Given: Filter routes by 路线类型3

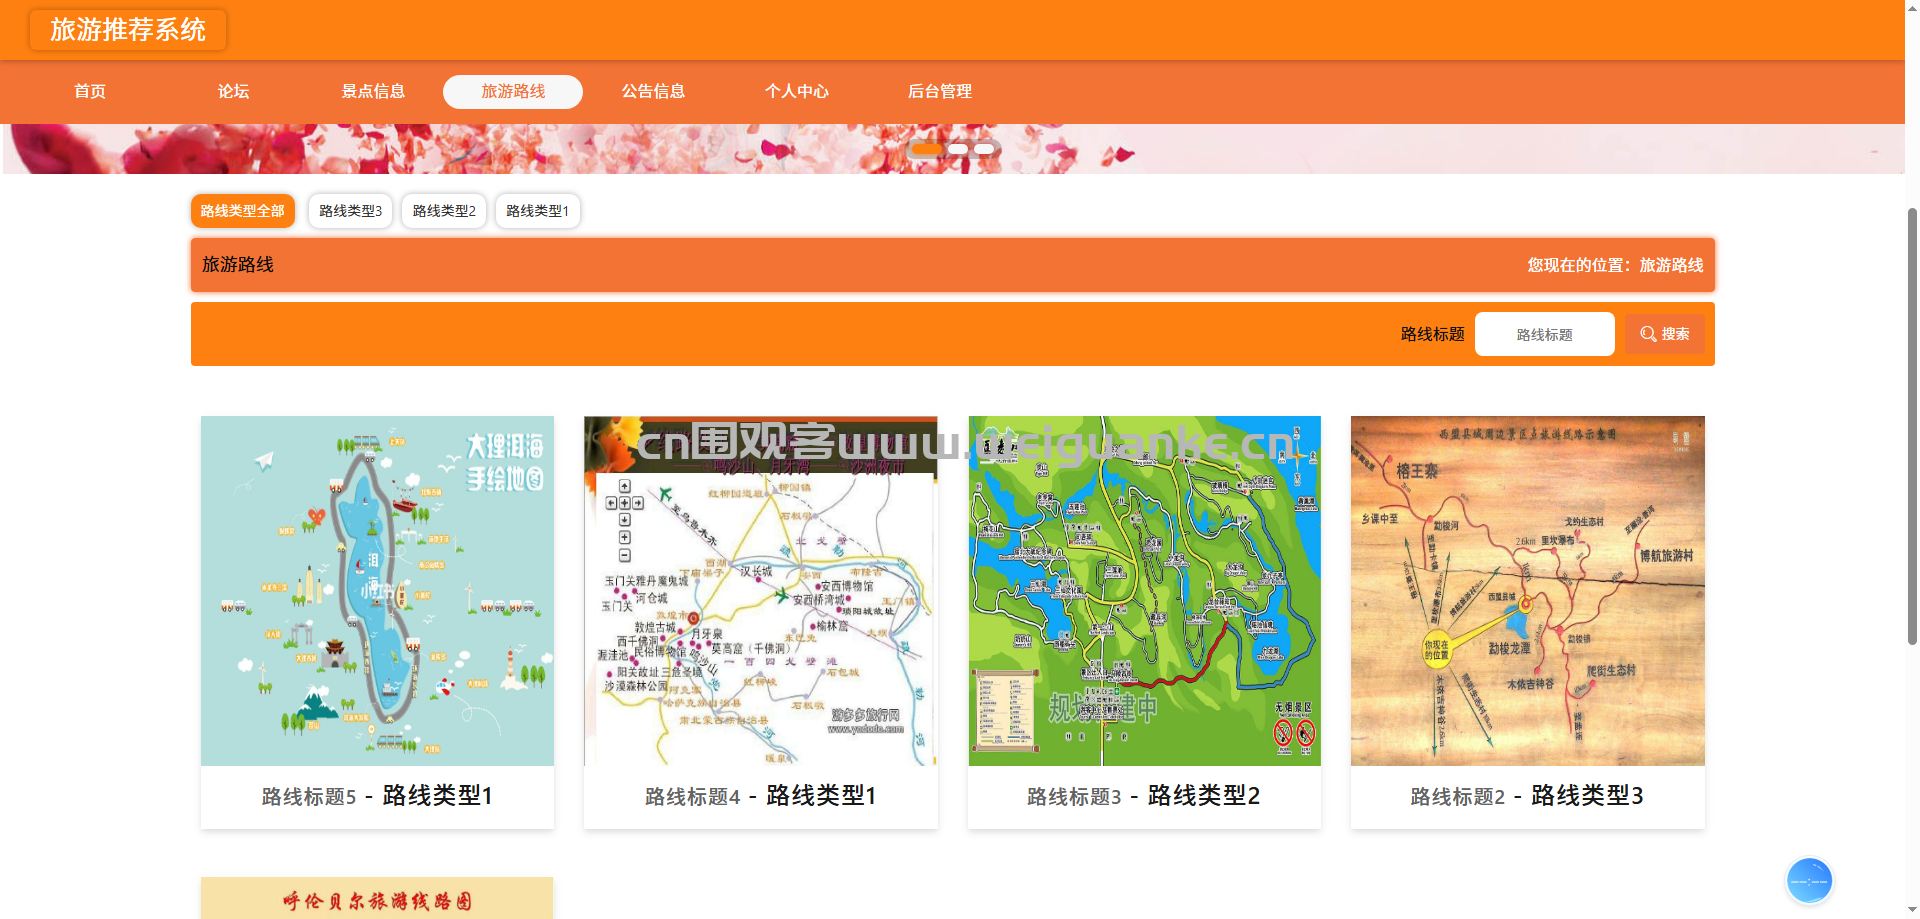Looking at the screenshot, I should [x=350, y=211].
